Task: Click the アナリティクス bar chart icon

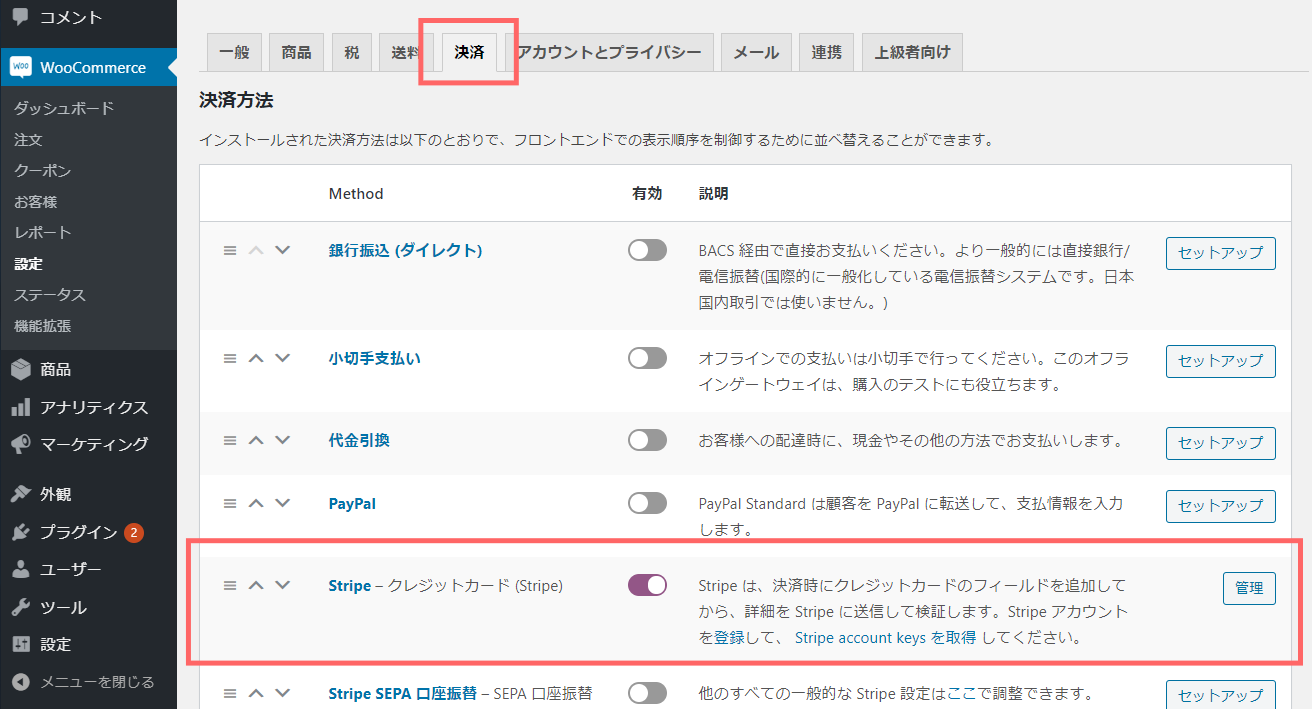Action: click(21, 407)
